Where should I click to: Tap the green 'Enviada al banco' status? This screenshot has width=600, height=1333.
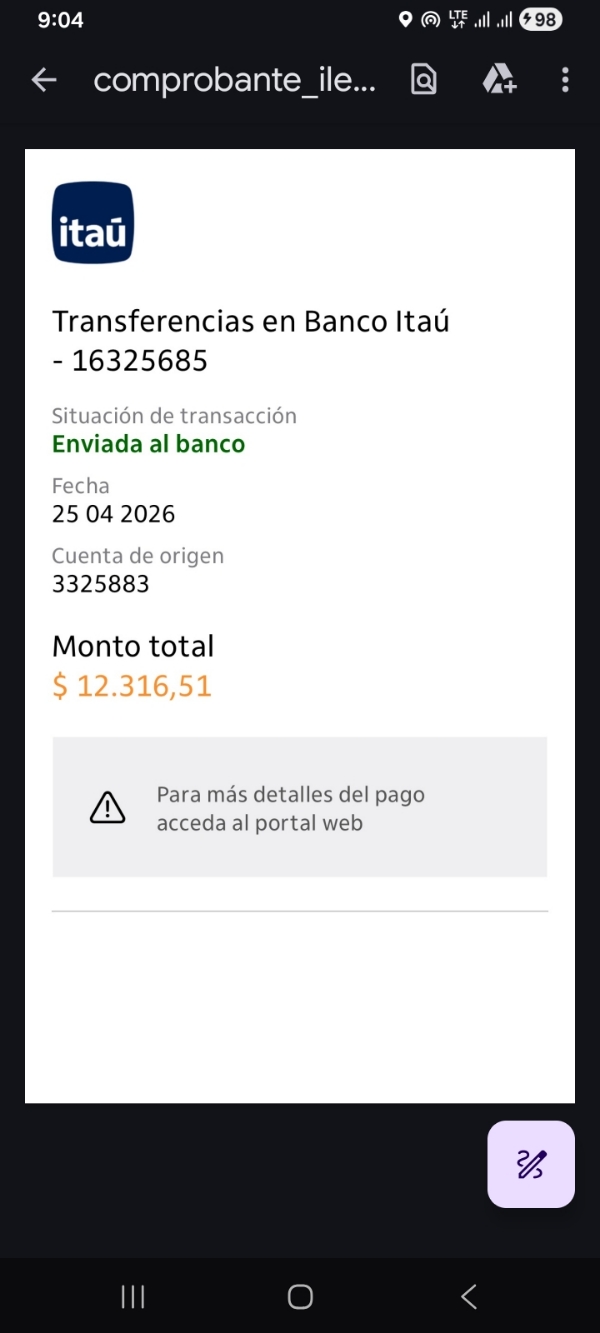coord(148,444)
